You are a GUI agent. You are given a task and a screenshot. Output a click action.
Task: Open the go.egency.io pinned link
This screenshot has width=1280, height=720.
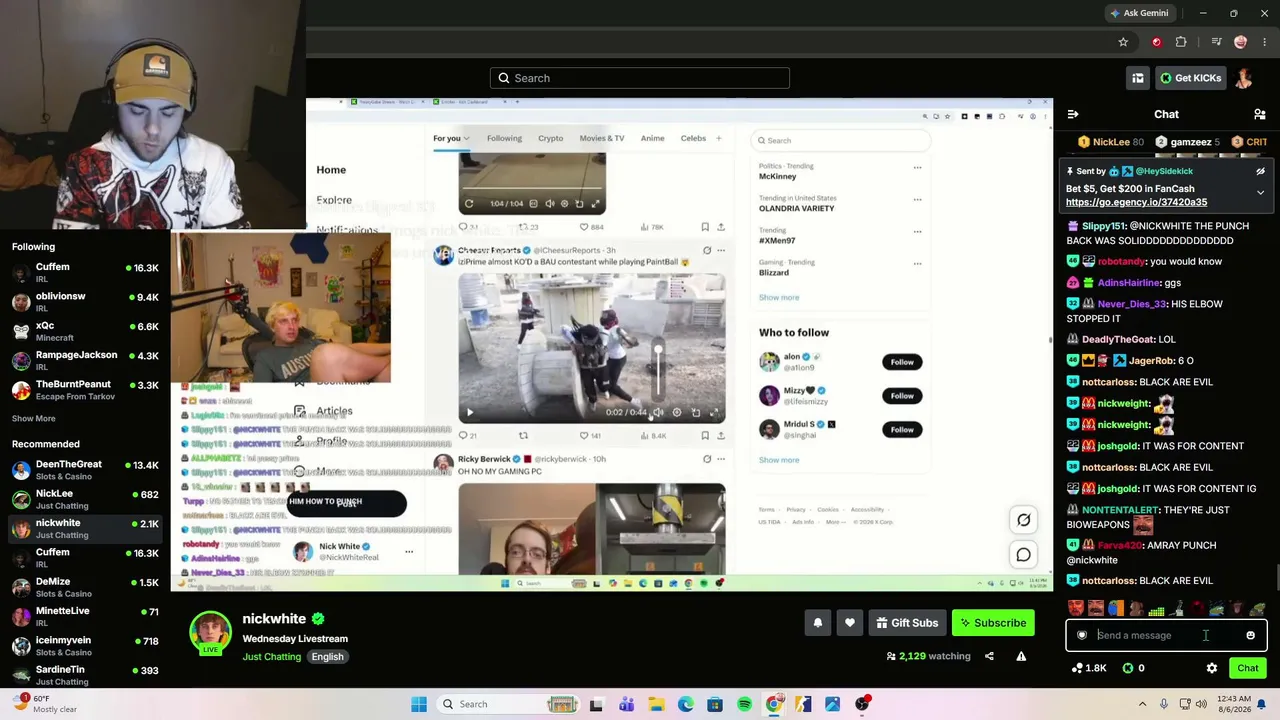click(1136, 202)
